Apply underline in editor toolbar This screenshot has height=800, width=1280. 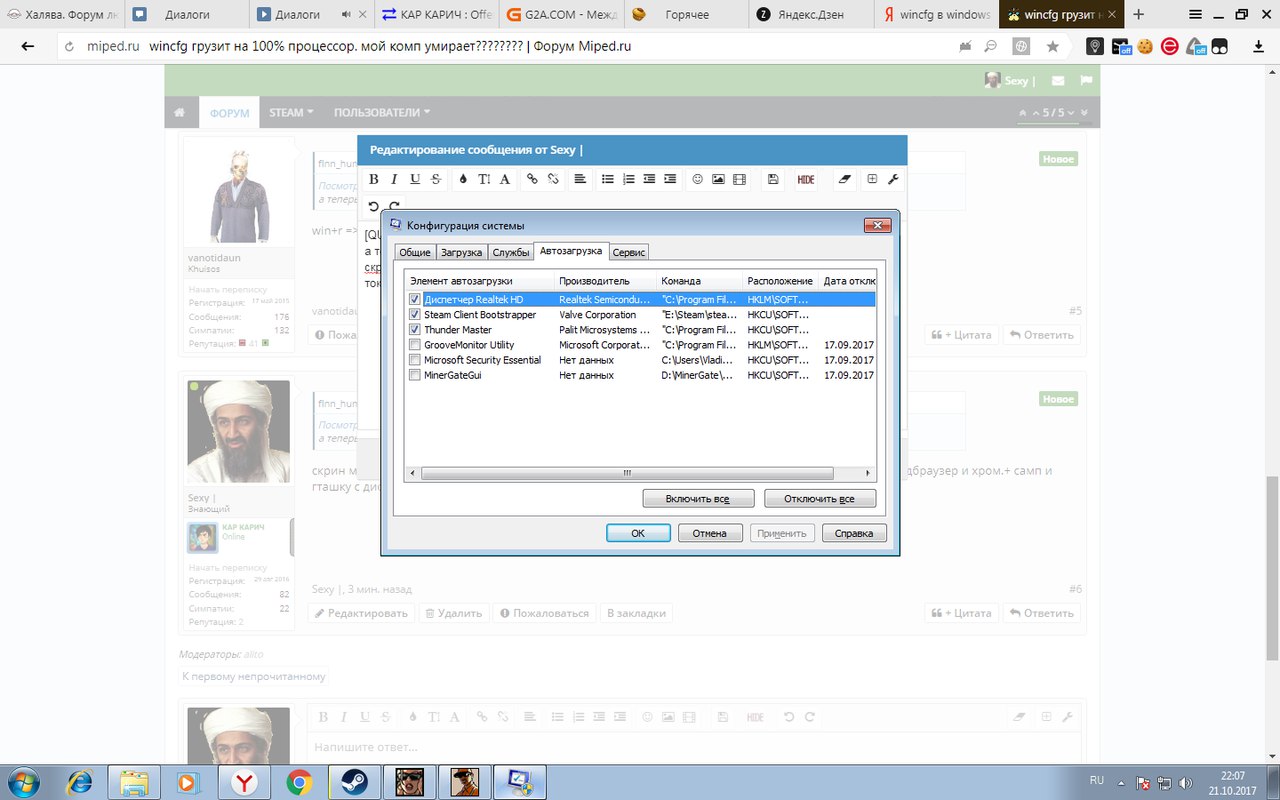point(415,179)
